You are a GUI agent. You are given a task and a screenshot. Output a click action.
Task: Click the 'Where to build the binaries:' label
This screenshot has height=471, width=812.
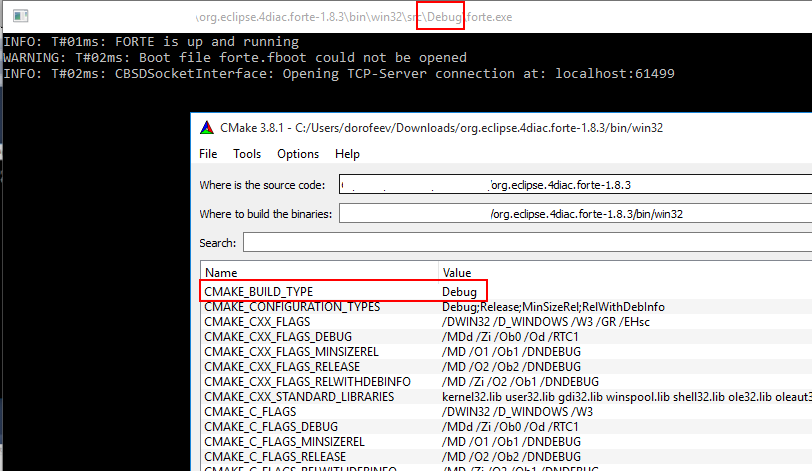(266, 214)
